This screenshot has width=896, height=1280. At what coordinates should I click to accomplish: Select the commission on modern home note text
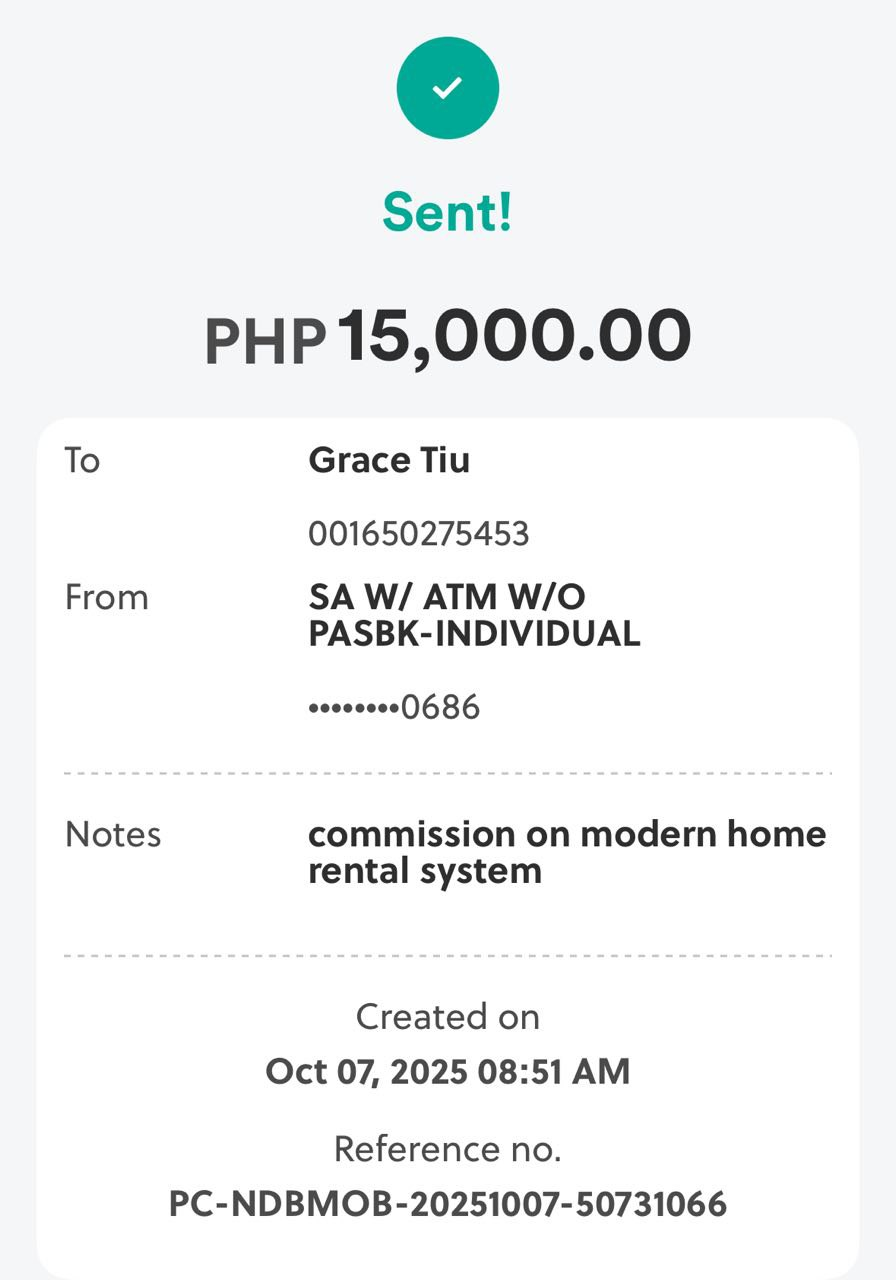point(566,834)
